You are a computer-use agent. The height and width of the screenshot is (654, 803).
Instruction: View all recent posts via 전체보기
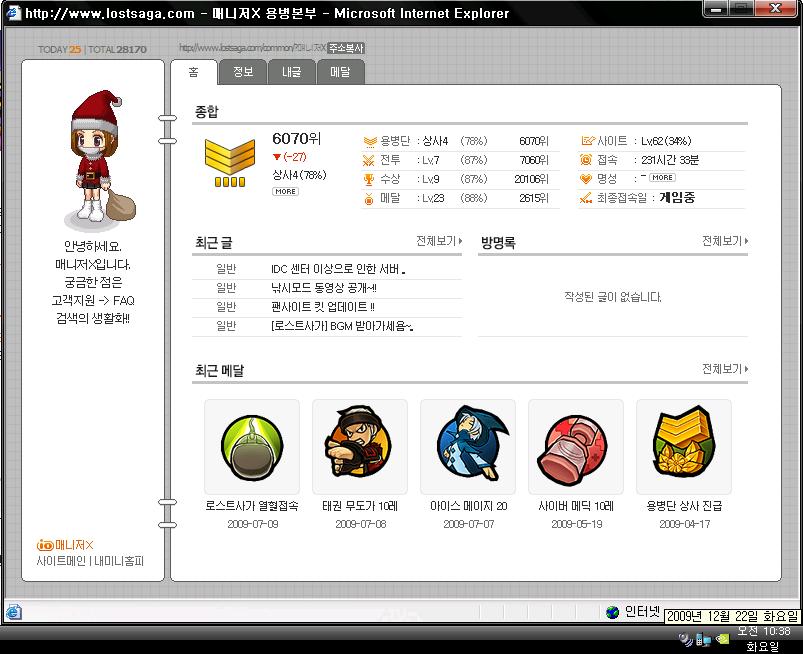click(439, 241)
